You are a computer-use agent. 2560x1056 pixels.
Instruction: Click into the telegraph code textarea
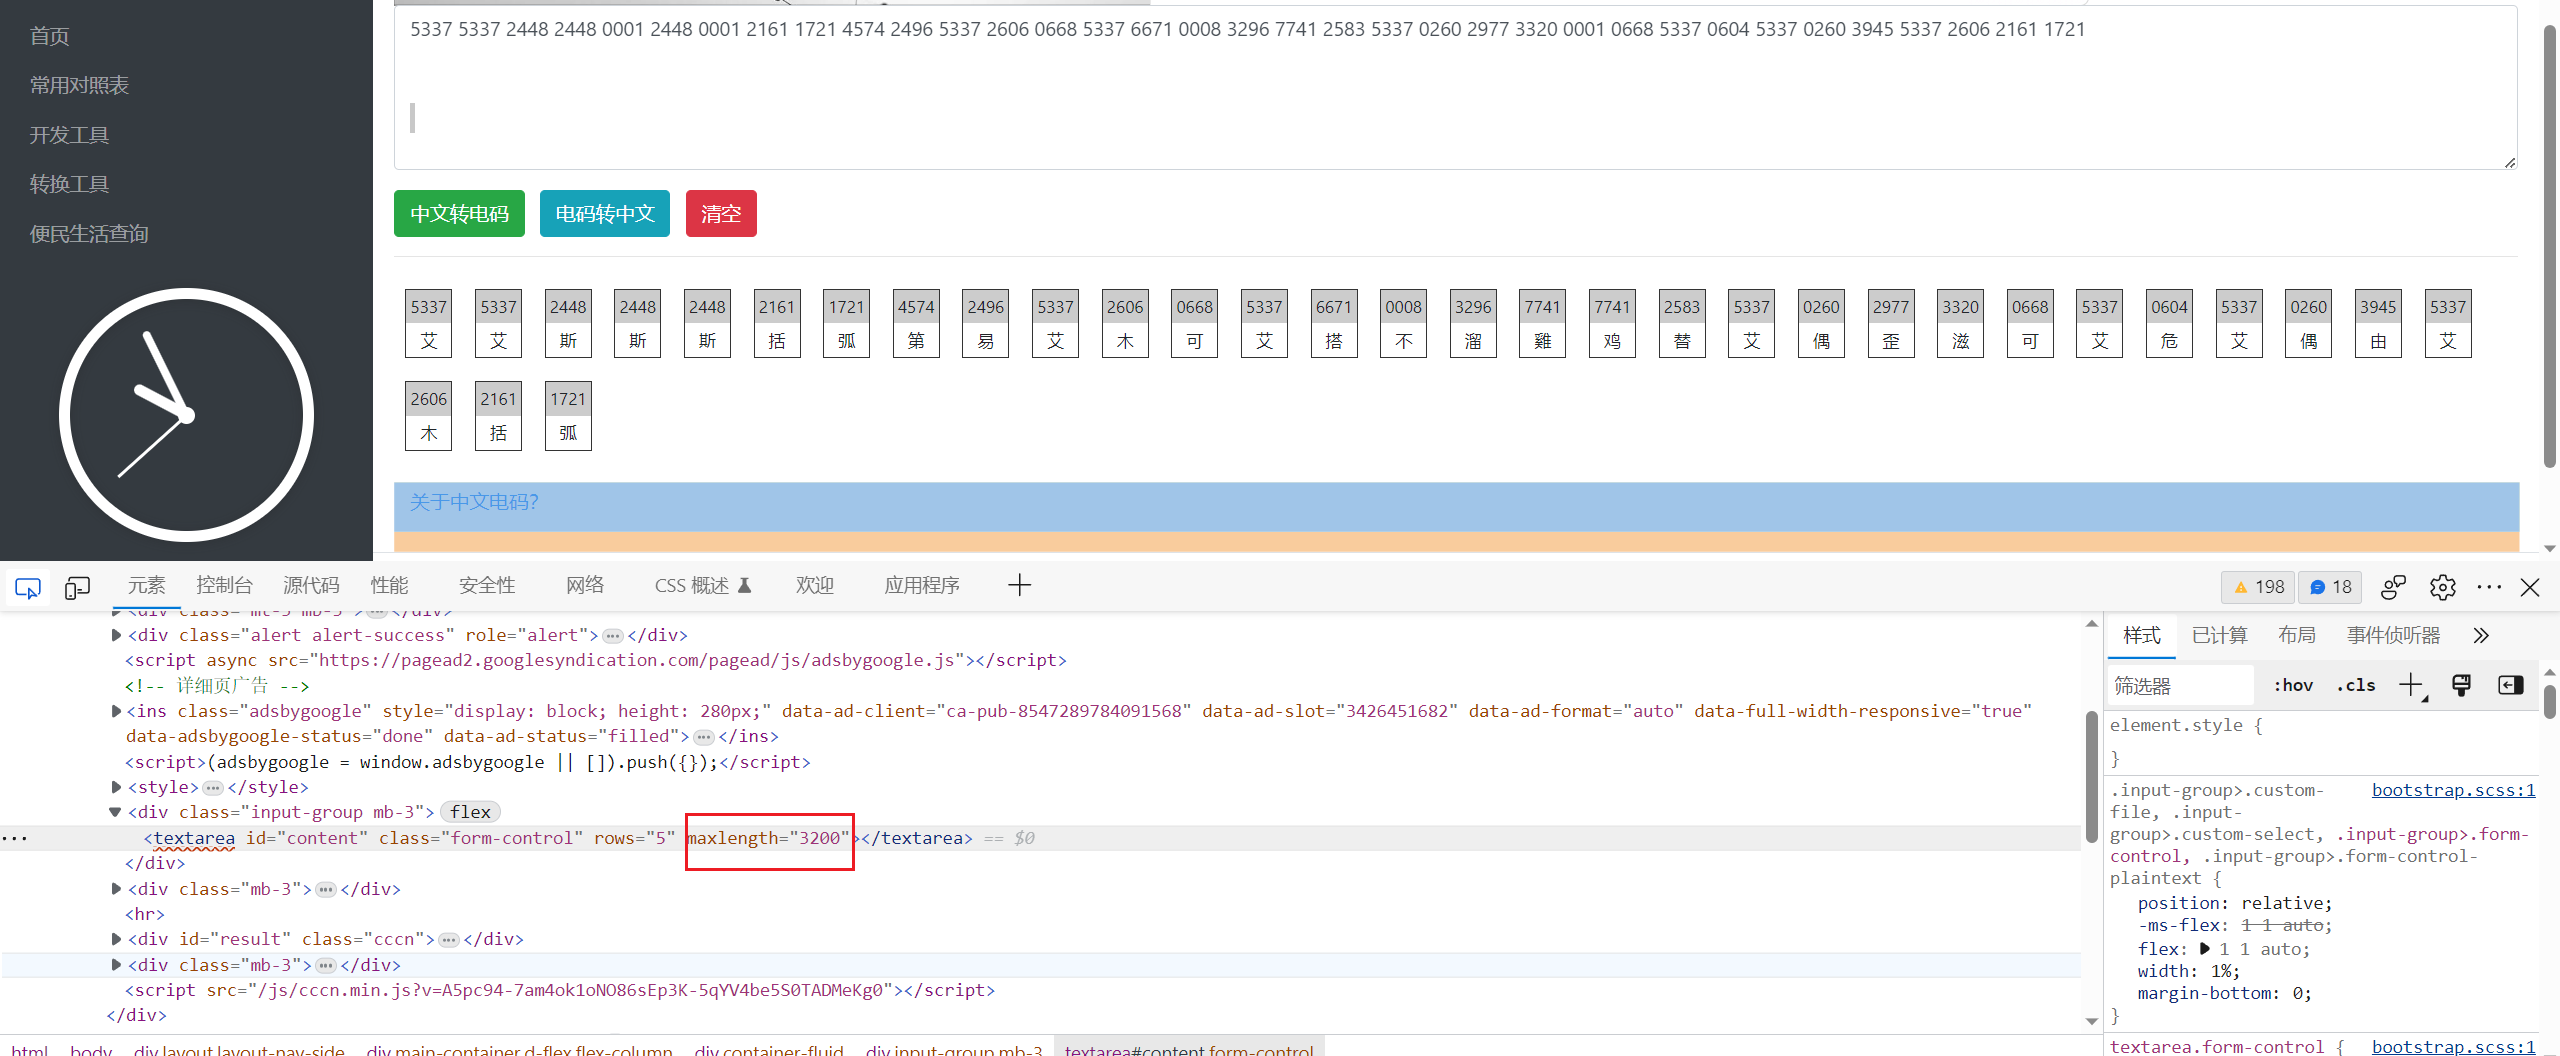[x=1455, y=88]
